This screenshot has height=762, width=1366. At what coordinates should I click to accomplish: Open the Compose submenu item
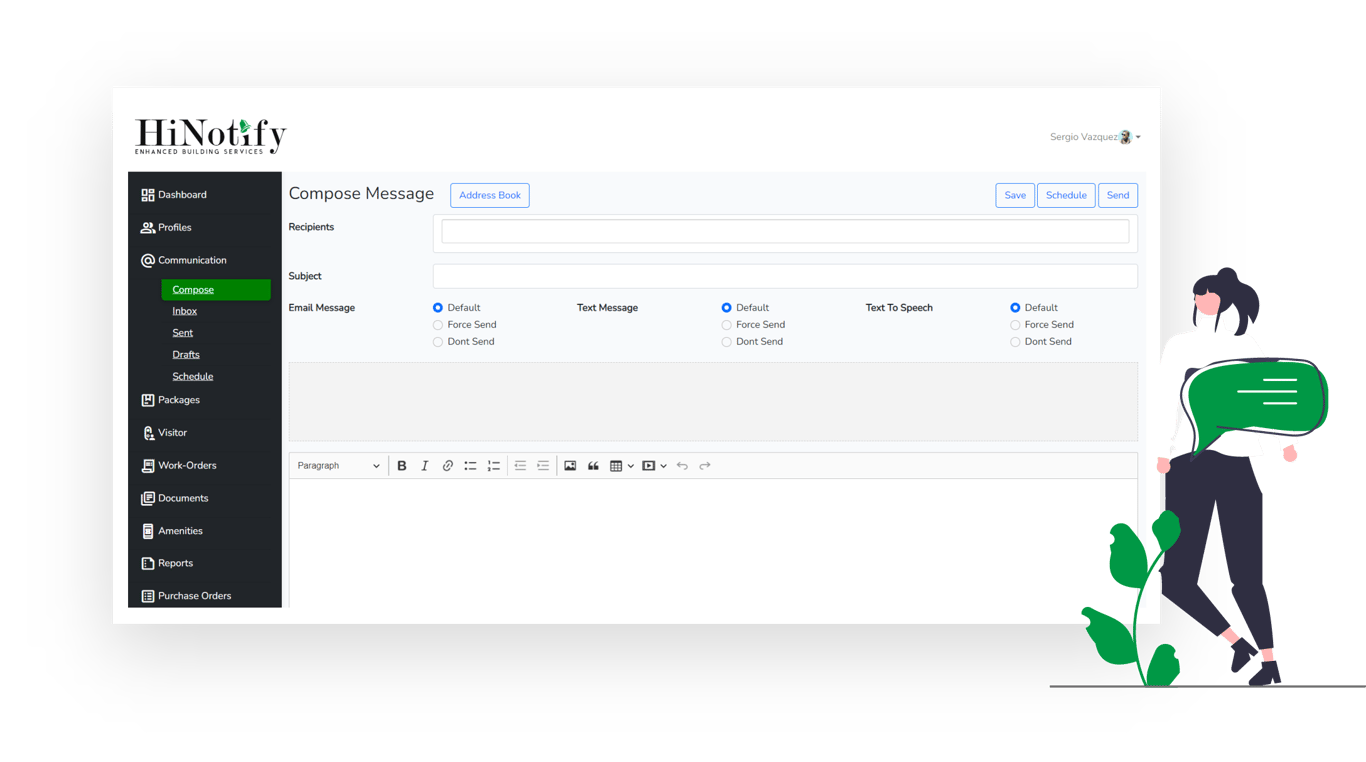pos(216,290)
